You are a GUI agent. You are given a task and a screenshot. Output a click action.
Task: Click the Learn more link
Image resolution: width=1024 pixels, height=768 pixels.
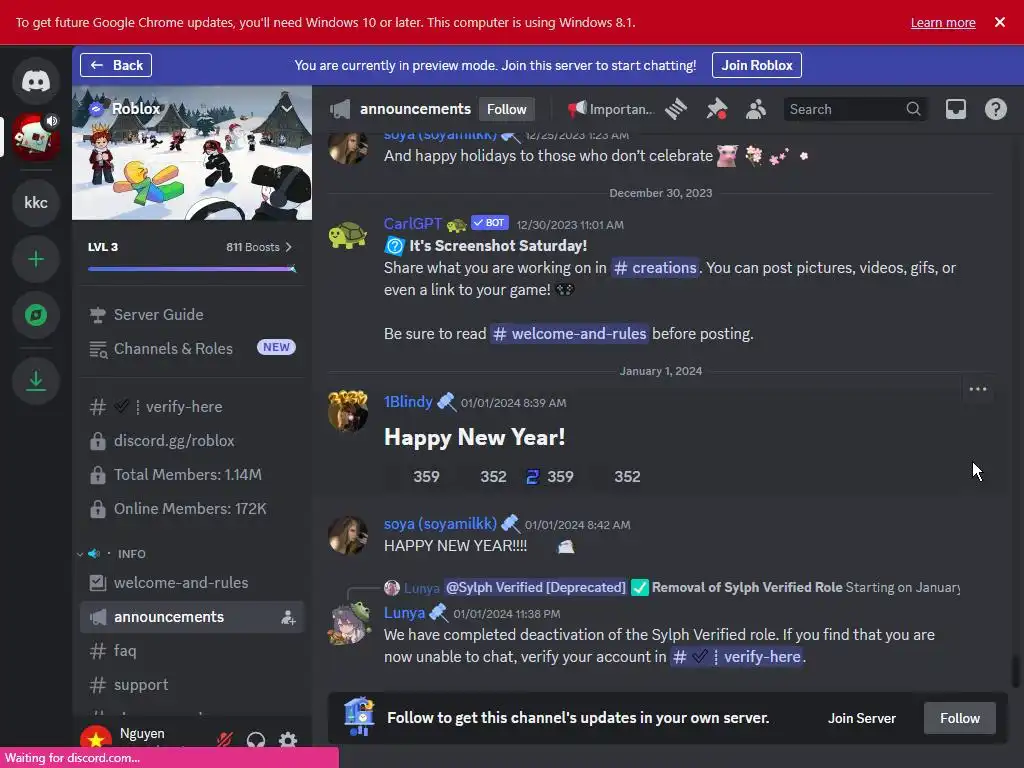pyautogui.click(x=942, y=22)
